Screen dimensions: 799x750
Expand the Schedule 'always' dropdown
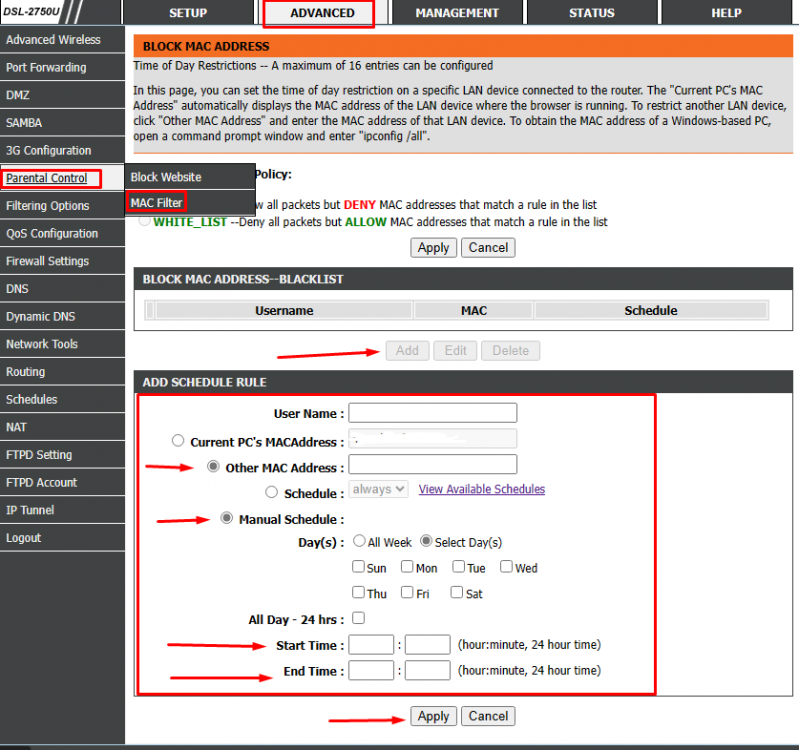379,489
